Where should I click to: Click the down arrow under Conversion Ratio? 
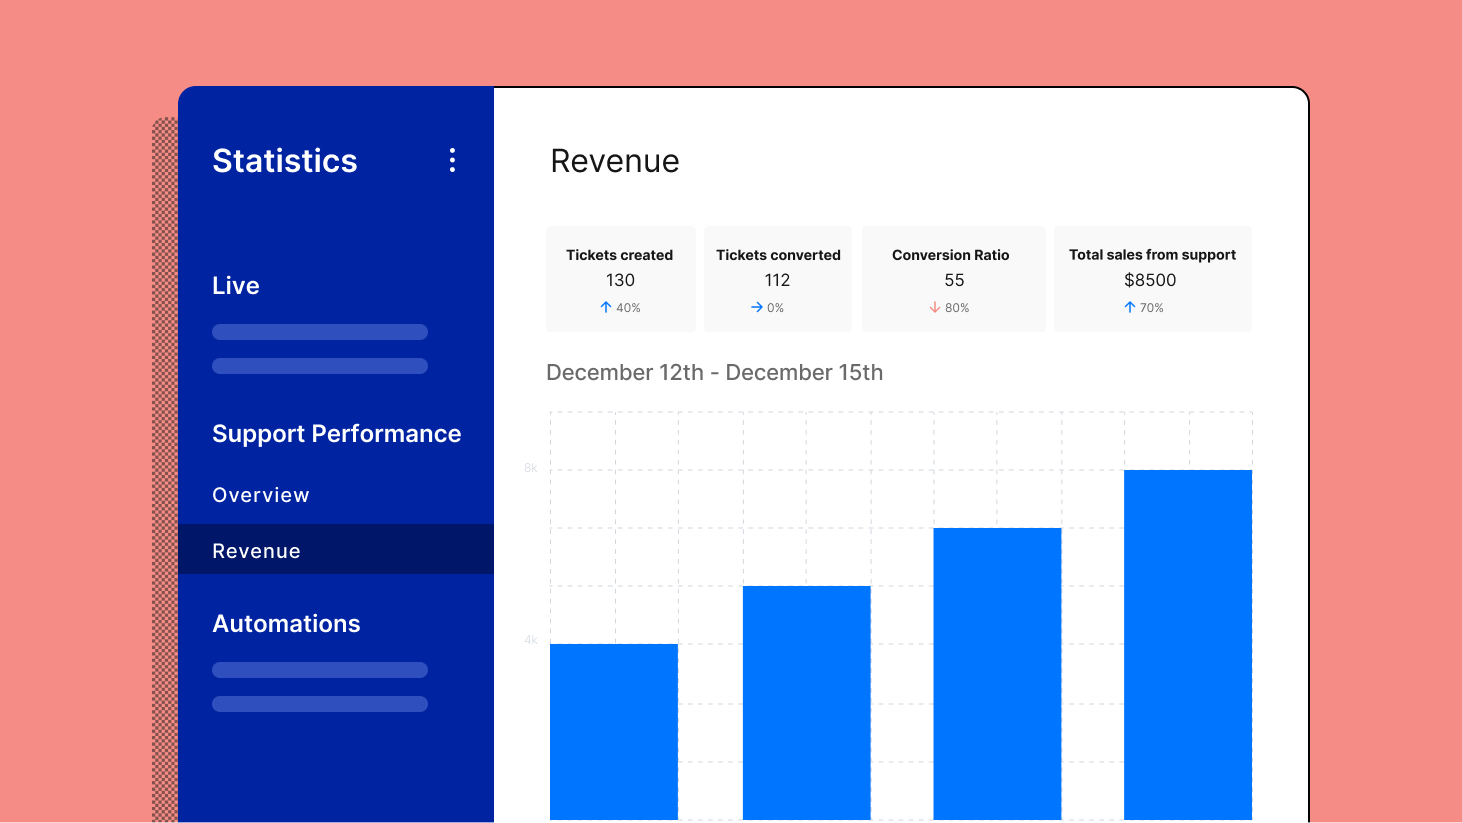(935, 307)
